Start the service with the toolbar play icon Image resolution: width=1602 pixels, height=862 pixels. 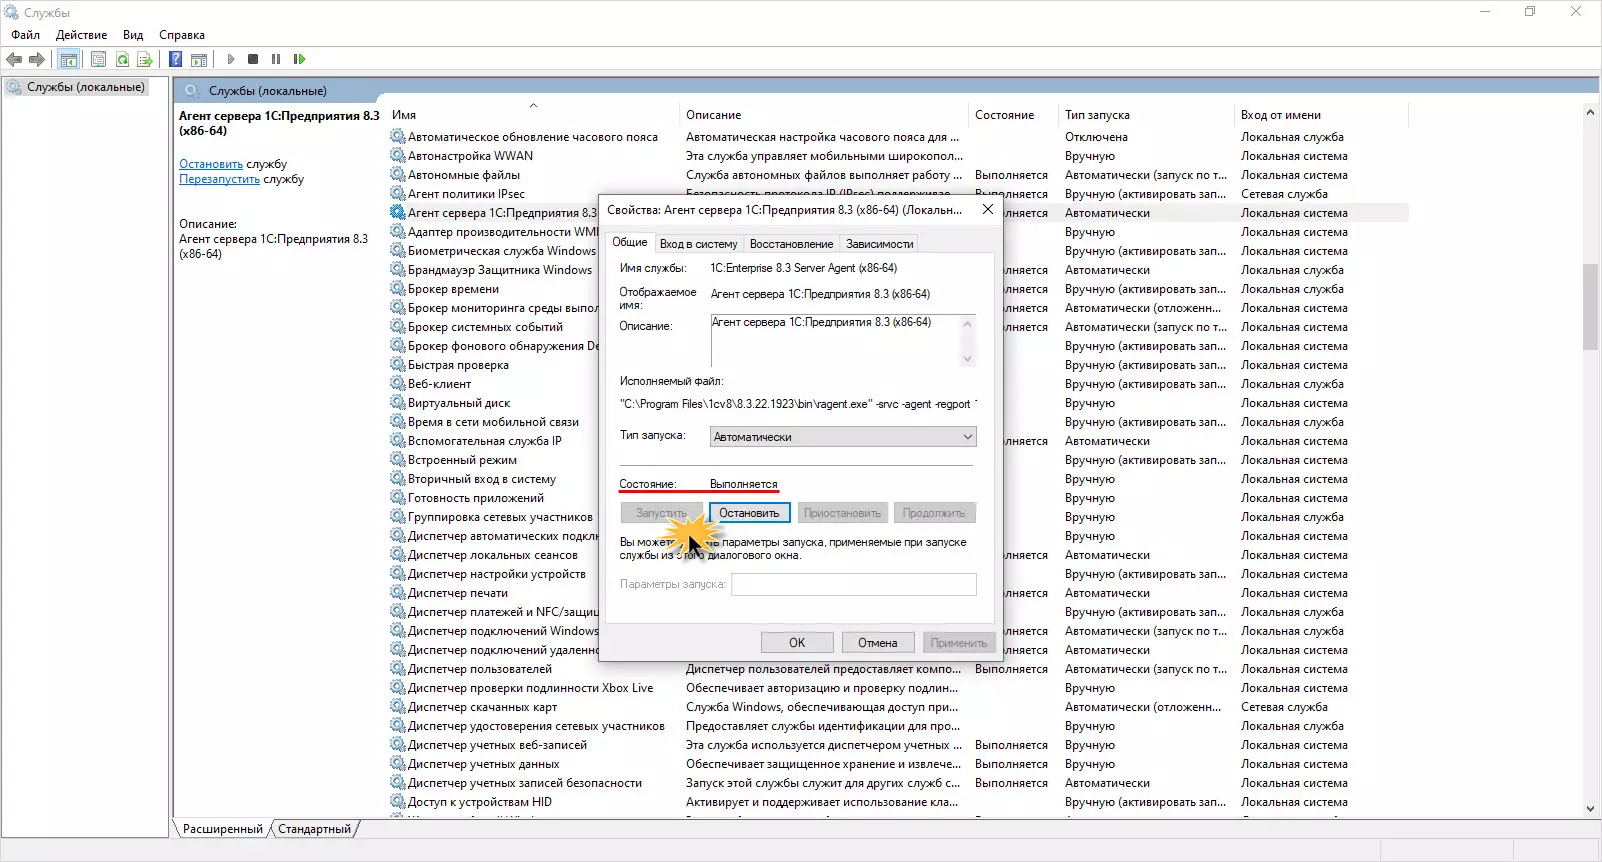(231, 59)
